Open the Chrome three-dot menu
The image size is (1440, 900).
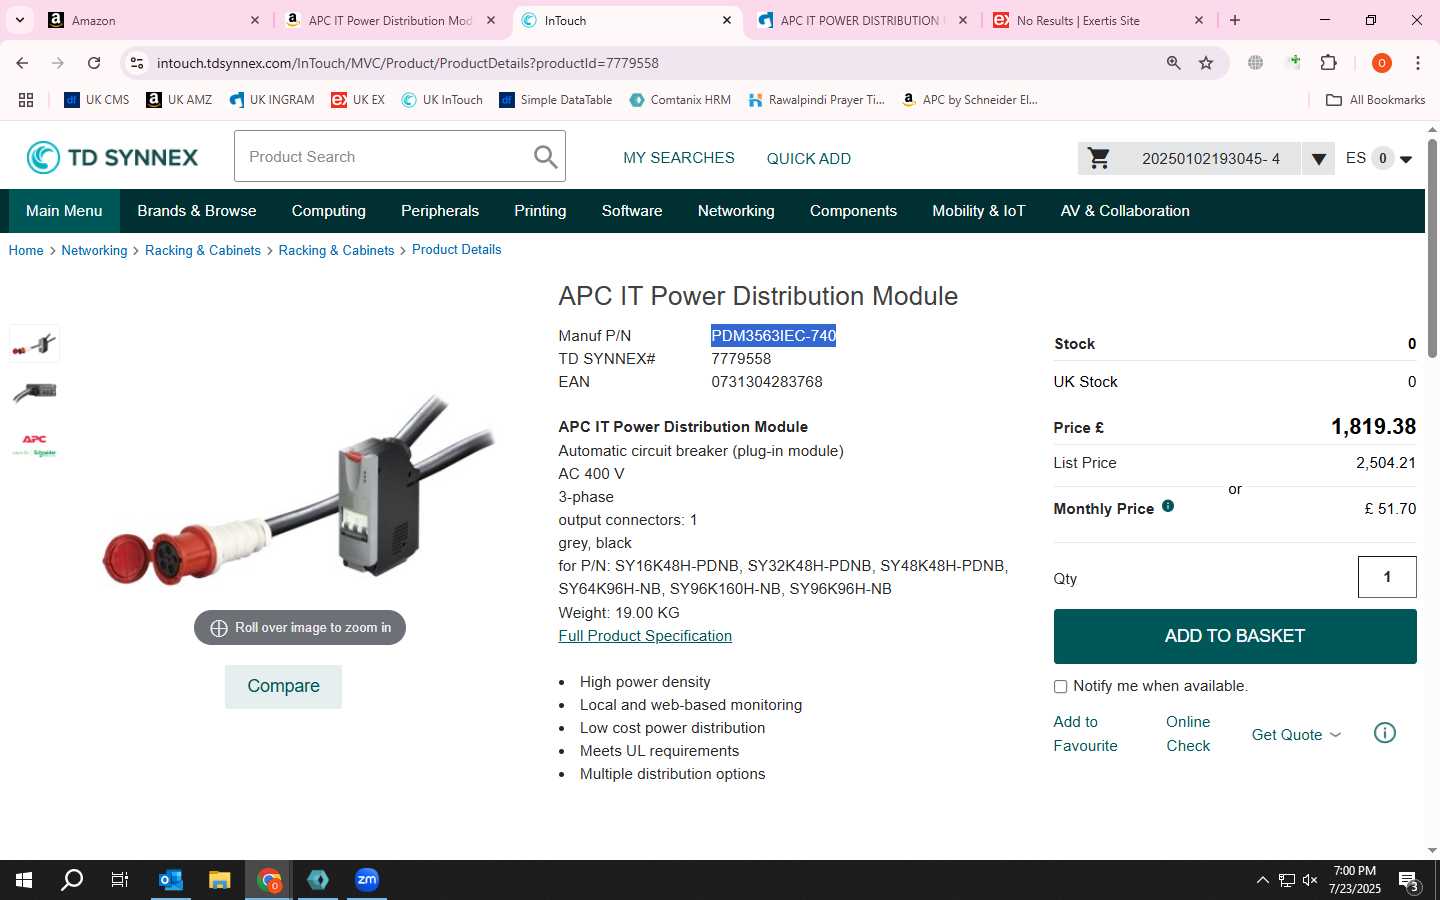1418,63
